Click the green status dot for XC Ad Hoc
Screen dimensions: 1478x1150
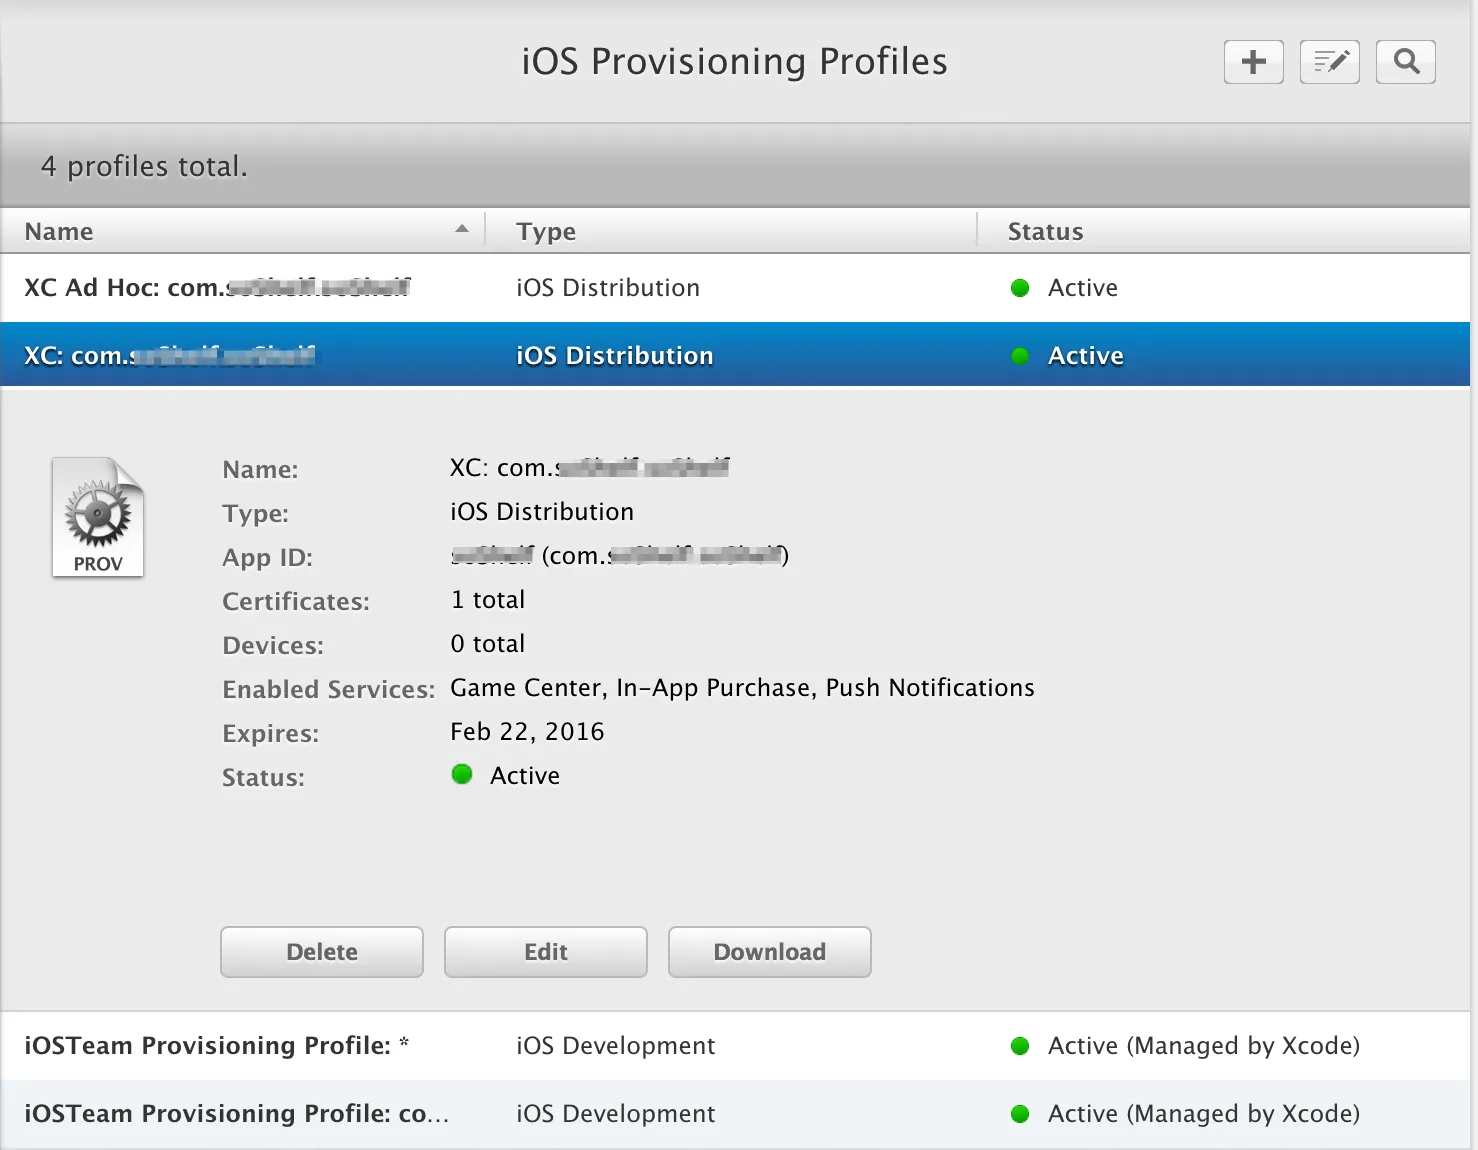(1020, 288)
